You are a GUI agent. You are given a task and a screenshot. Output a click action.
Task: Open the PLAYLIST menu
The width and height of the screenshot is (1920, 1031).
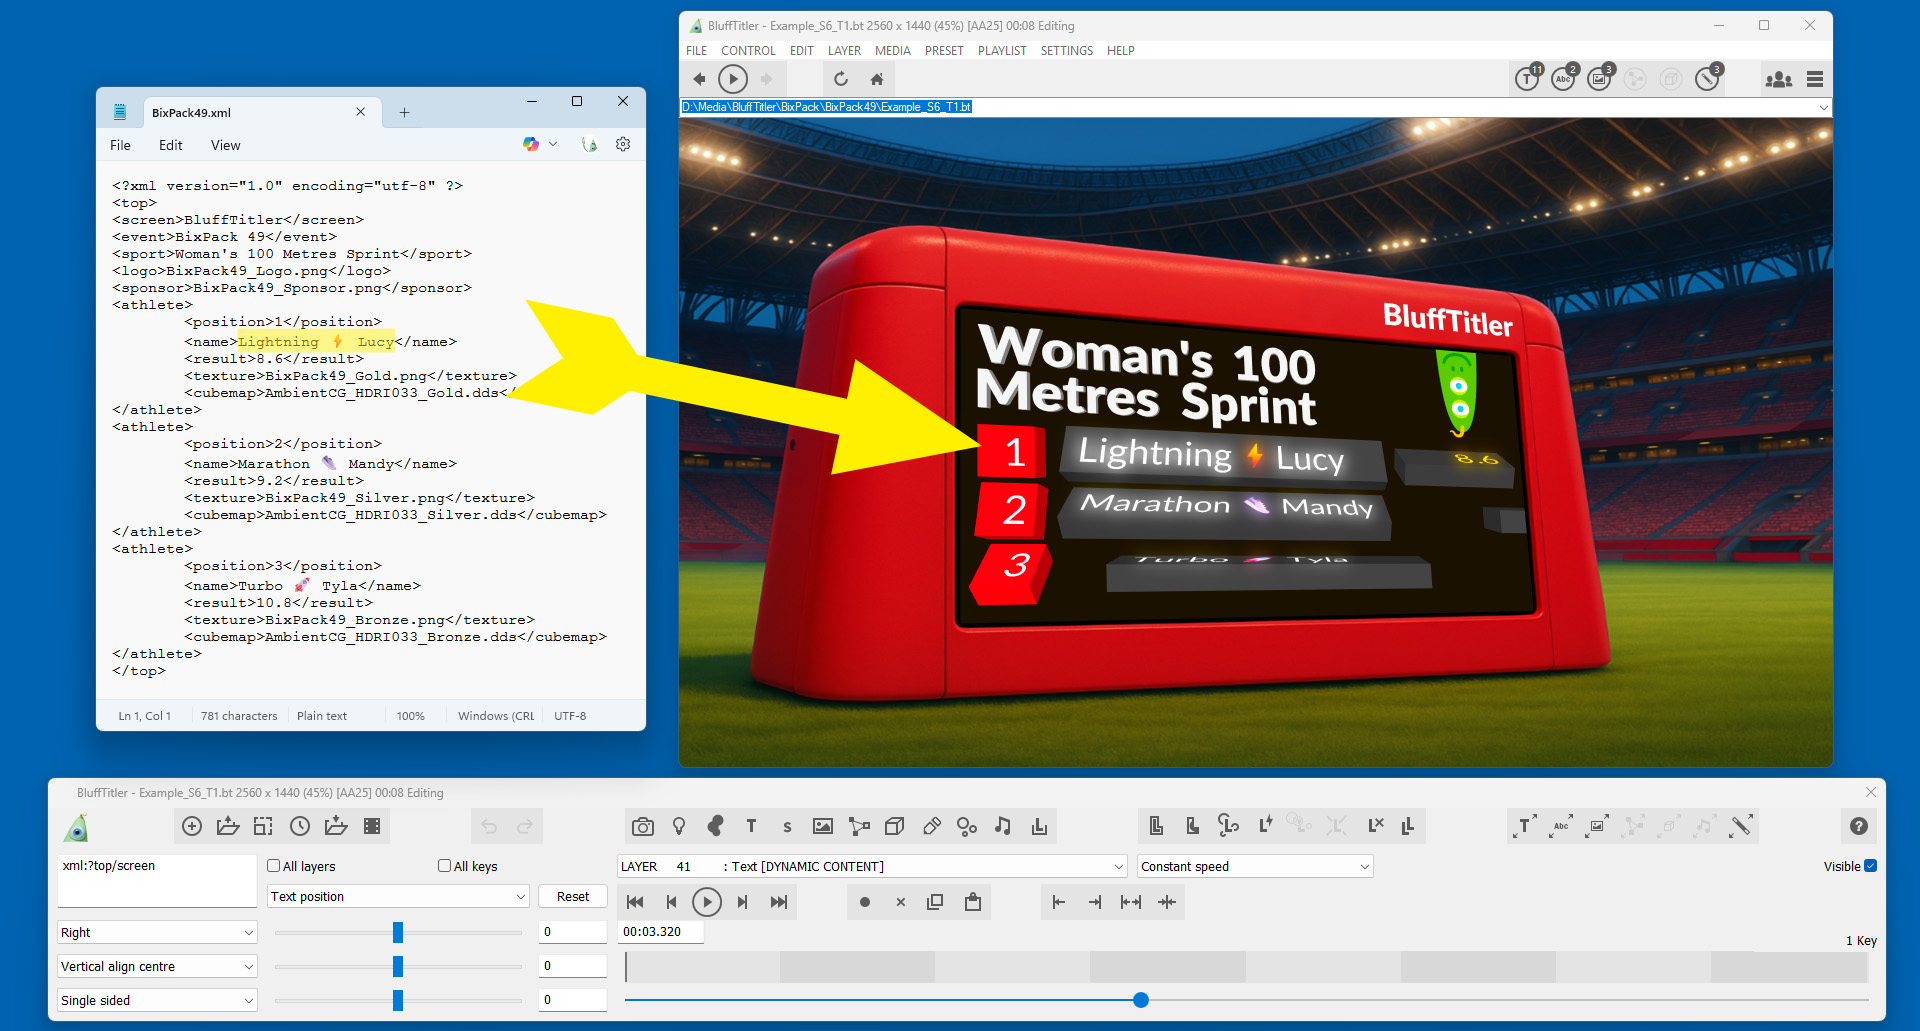coord(1001,51)
